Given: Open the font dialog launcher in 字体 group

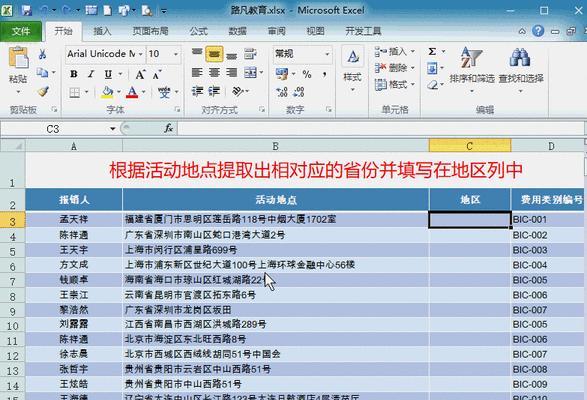Looking at the screenshot, I should tap(177, 109).
